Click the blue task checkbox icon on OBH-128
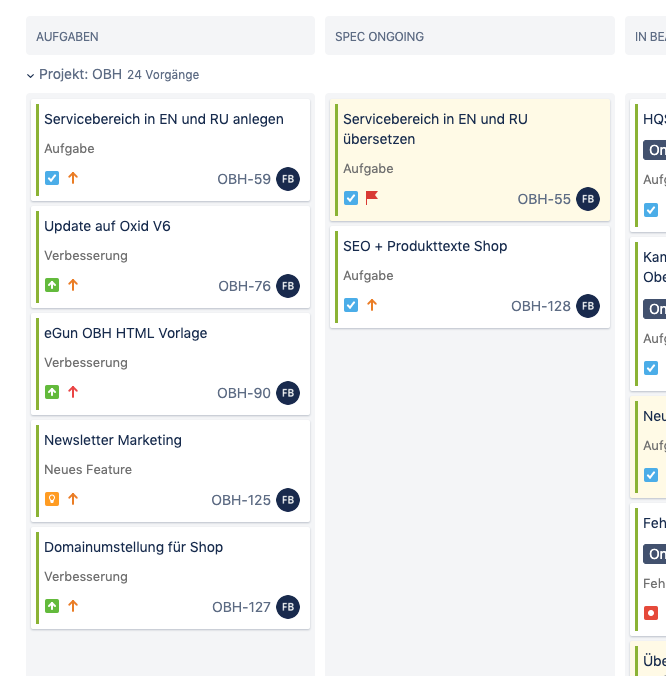The height and width of the screenshot is (676, 666). pos(351,305)
